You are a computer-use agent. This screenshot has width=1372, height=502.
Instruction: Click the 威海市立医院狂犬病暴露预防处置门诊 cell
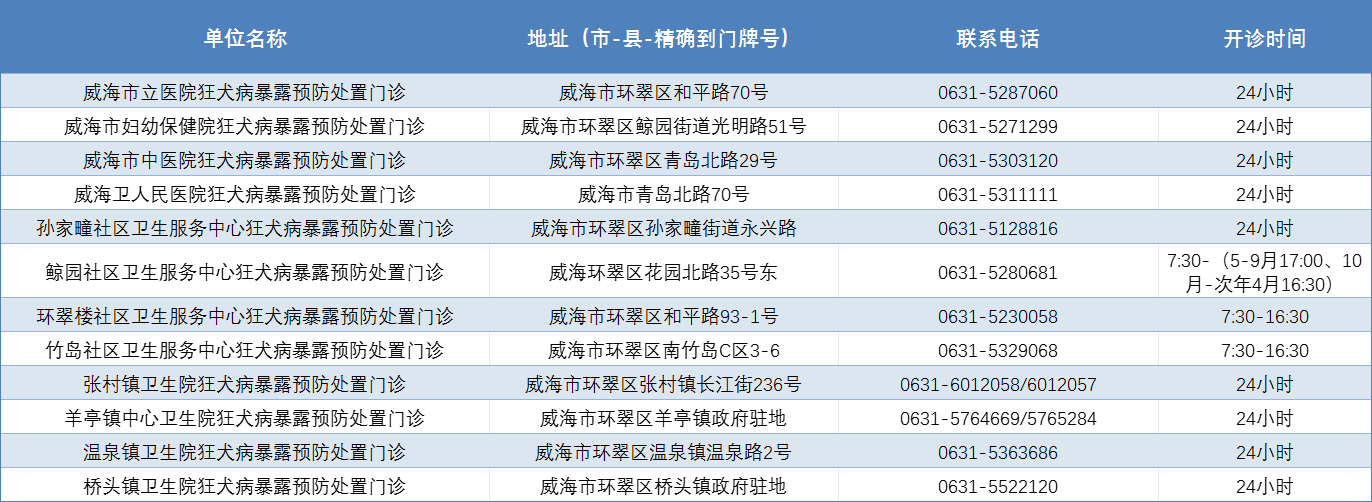pos(245,93)
